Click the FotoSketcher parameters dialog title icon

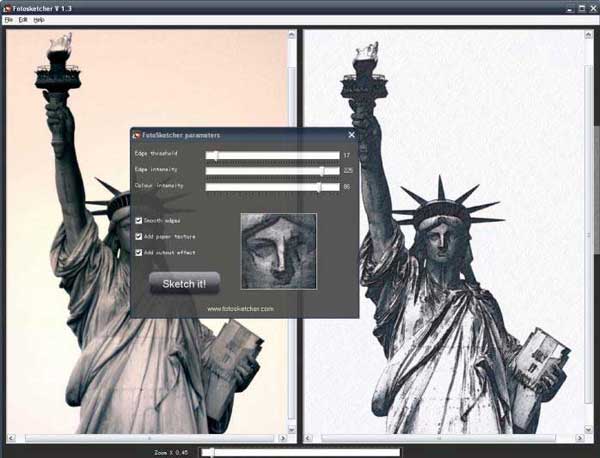(137, 135)
